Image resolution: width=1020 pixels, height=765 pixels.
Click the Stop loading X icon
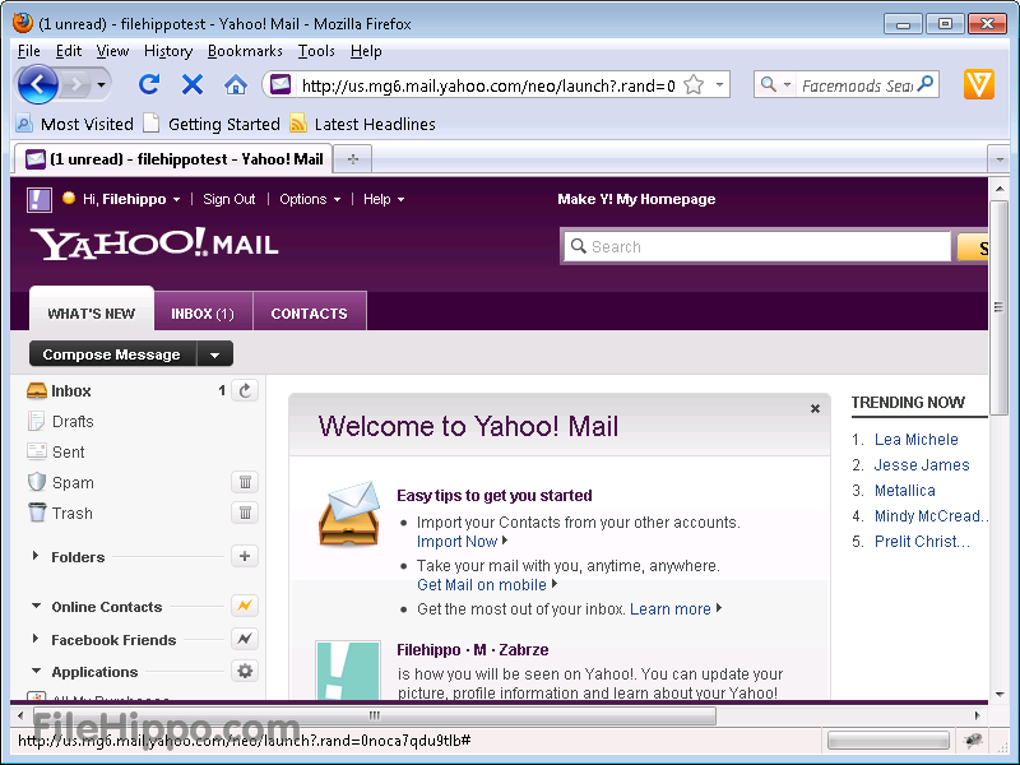click(x=192, y=85)
